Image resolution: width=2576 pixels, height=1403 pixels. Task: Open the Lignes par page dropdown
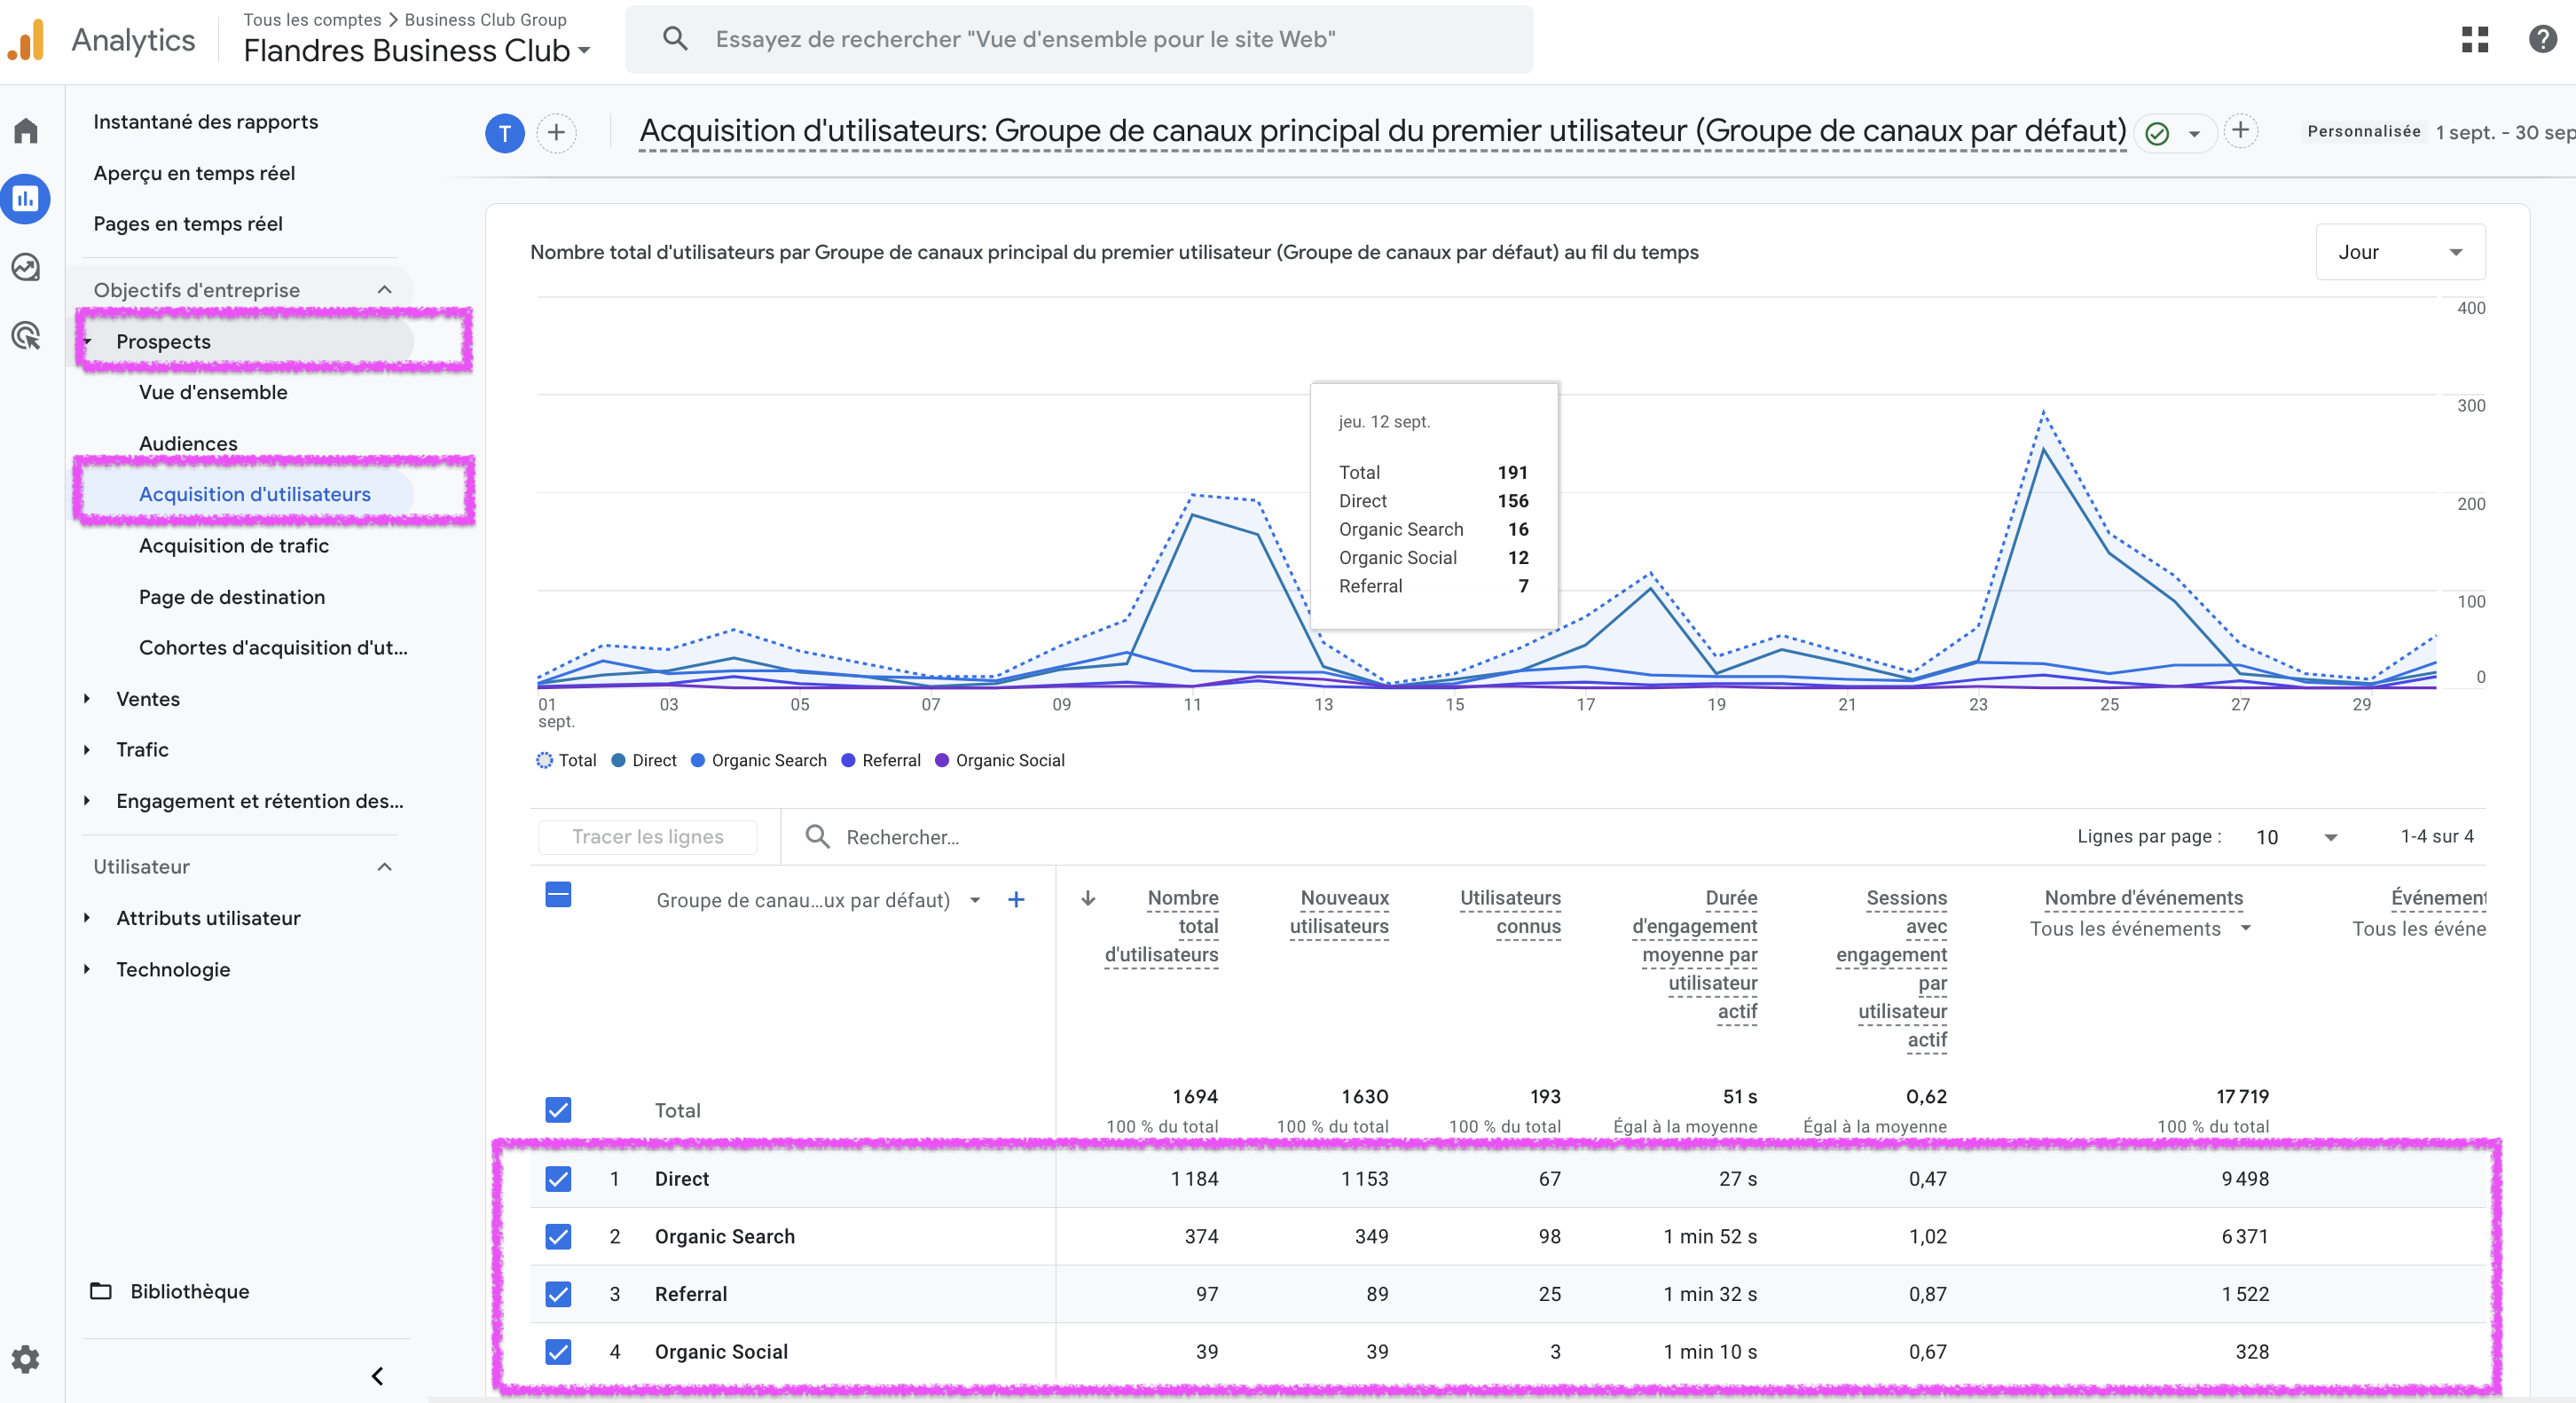pyautogui.click(x=2295, y=837)
